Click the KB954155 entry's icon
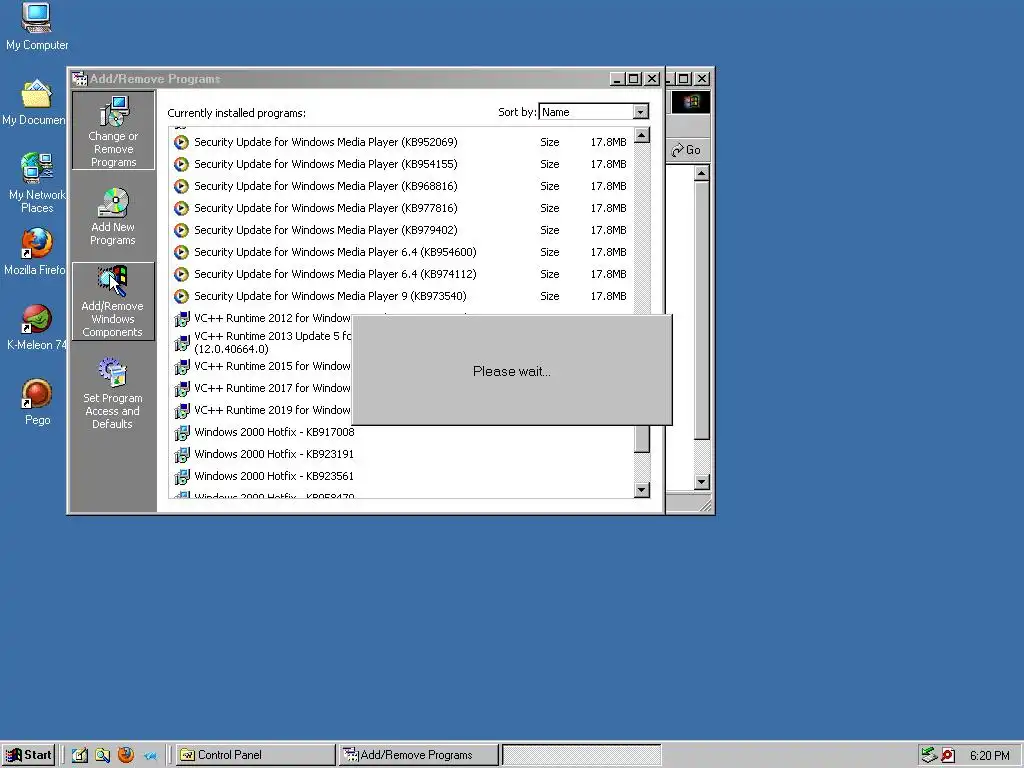Image resolution: width=1024 pixels, height=768 pixels. click(181, 165)
